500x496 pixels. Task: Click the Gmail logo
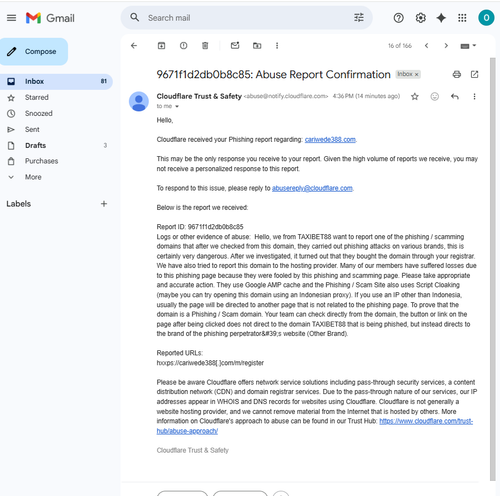coord(50,18)
